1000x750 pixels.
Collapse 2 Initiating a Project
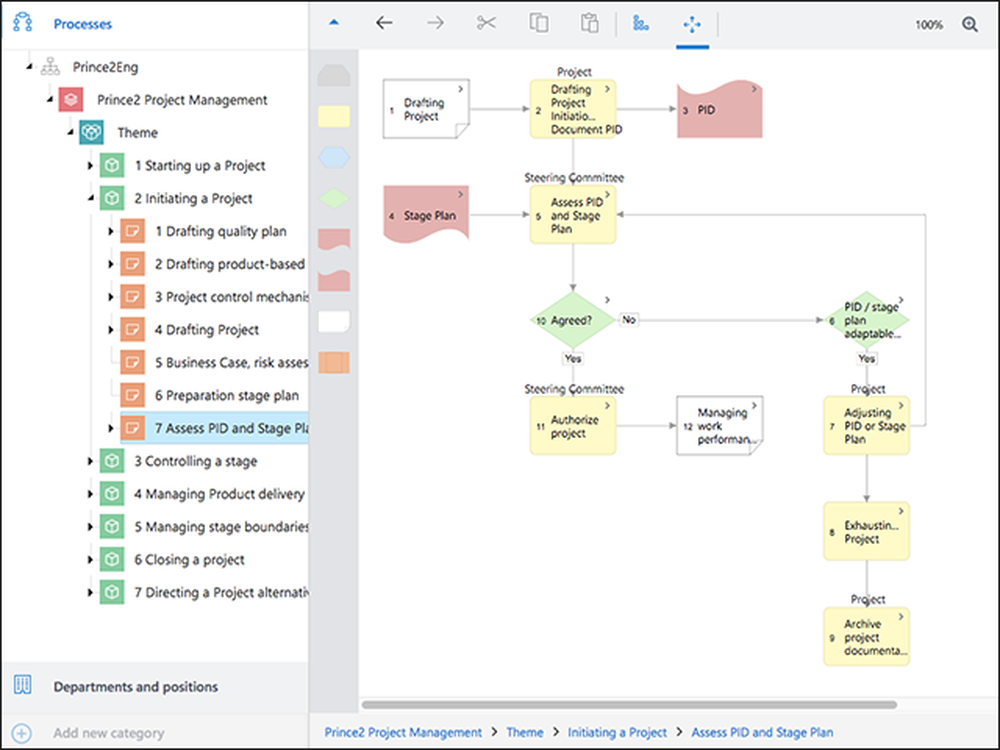tap(91, 198)
